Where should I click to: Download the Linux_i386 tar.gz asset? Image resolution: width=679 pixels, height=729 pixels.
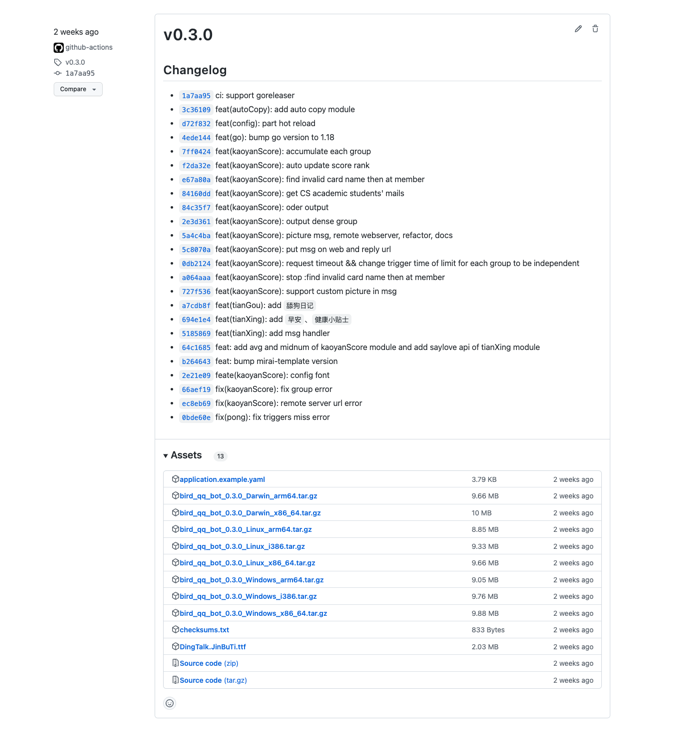point(242,546)
